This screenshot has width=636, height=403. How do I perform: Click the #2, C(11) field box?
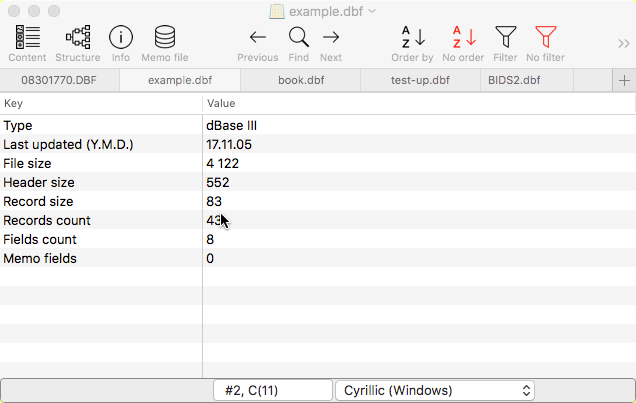[273, 390]
